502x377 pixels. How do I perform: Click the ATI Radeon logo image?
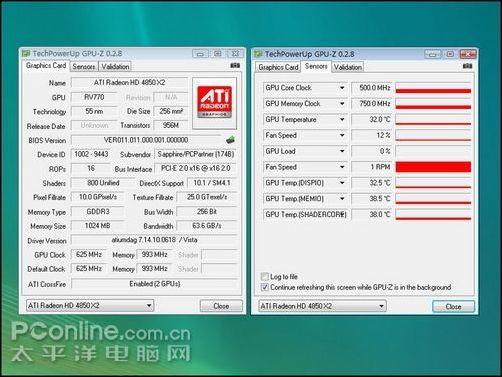tap(214, 102)
